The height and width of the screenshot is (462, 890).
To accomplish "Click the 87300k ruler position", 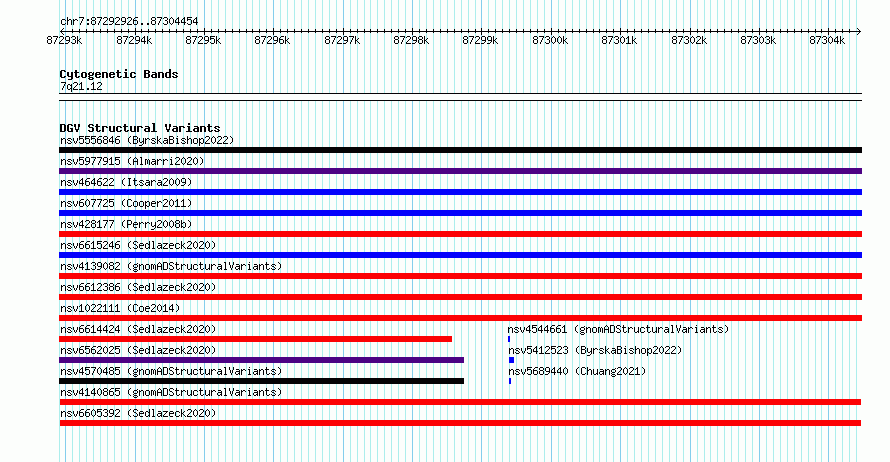I will click(550, 40).
